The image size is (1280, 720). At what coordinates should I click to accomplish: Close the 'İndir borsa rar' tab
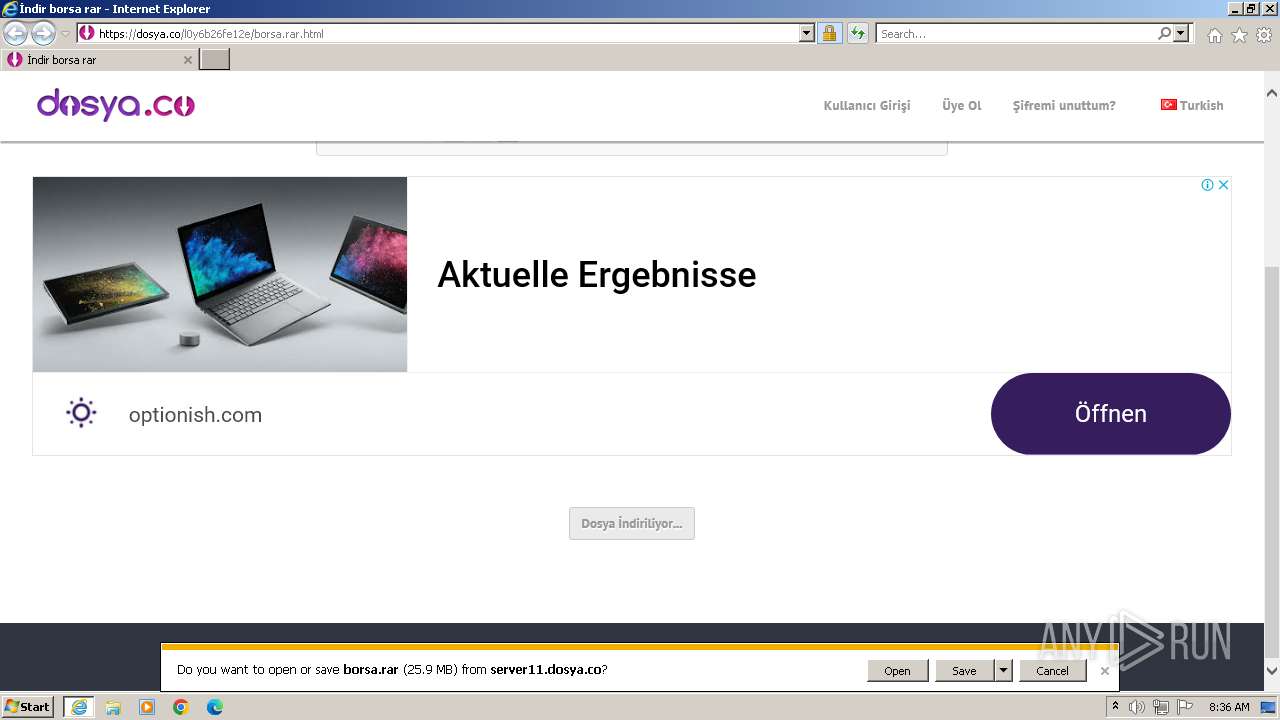click(x=187, y=60)
